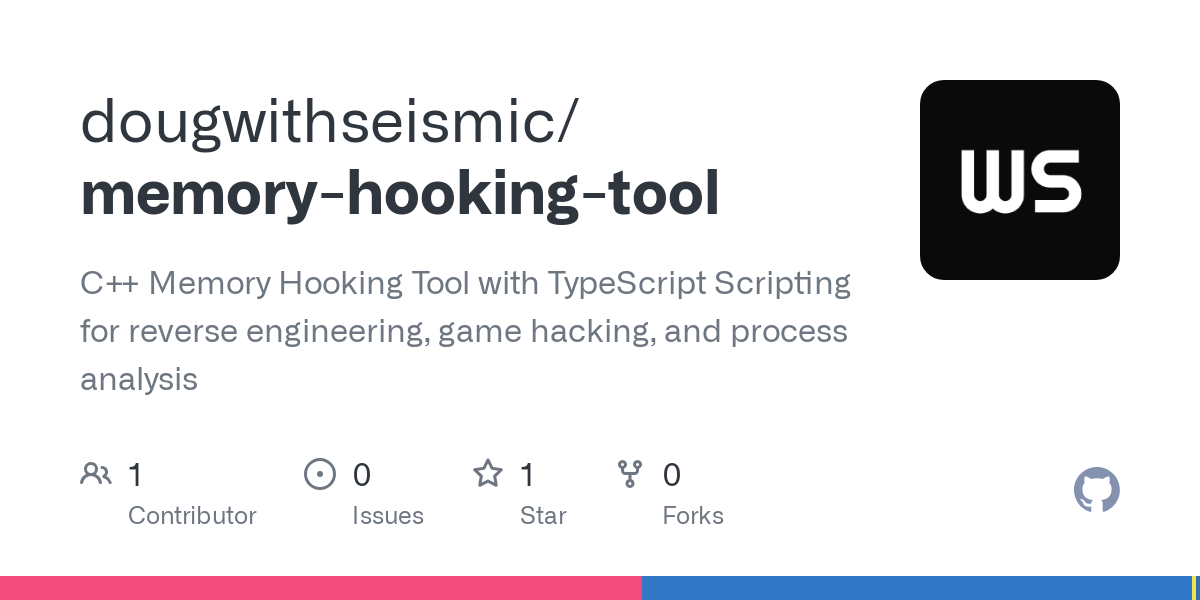Click the contributors people icon
The height and width of the screenshot is (600, 1200).
click(x=96, y=474)
